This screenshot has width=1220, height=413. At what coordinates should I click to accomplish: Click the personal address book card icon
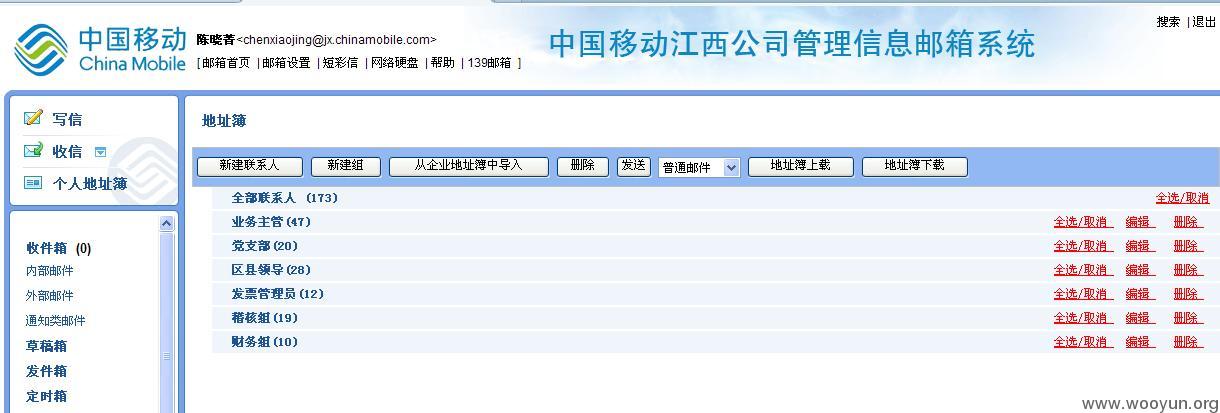pos(34,183)
